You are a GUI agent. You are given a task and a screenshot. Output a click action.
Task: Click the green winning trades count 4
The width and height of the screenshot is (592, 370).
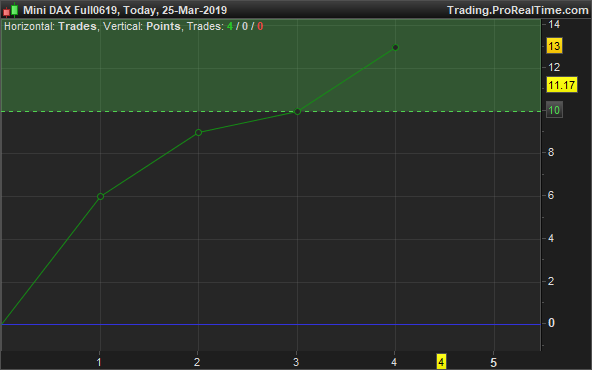(x=230, y=26)
